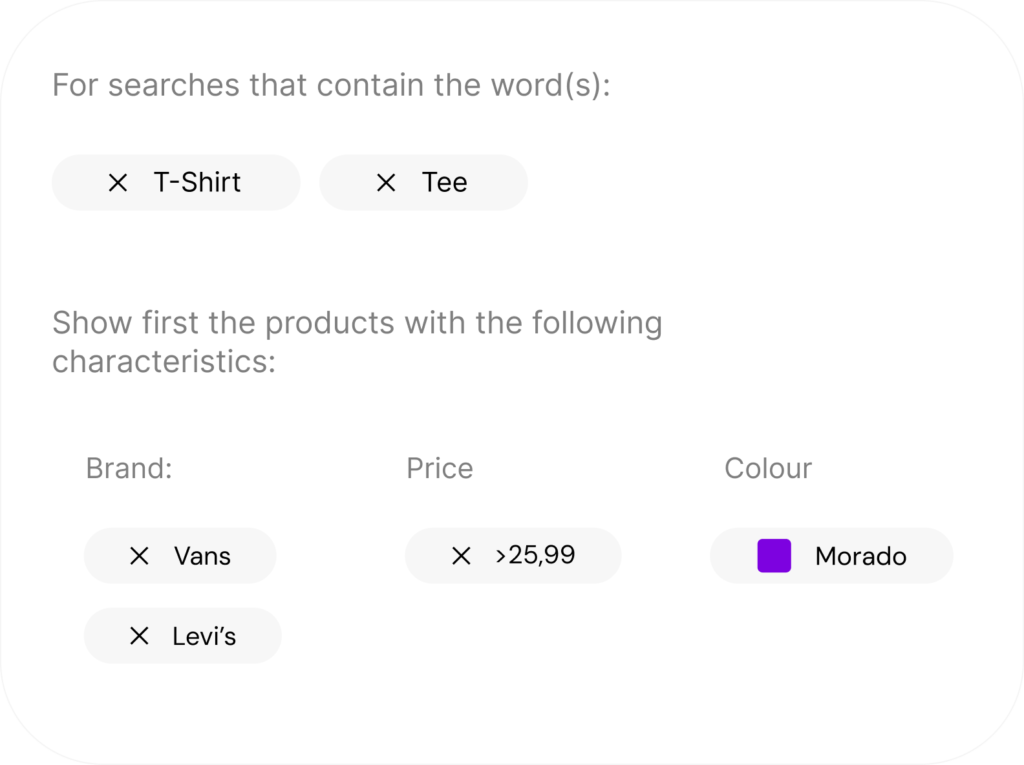Click the 'For searches that contain' heading
Image resolution: width=1024 pixels, height=765 pixels.
point(331,85)
